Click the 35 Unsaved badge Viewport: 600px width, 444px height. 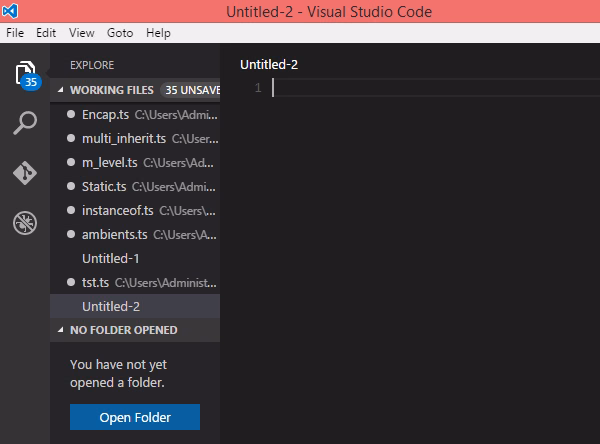[191, 90]
